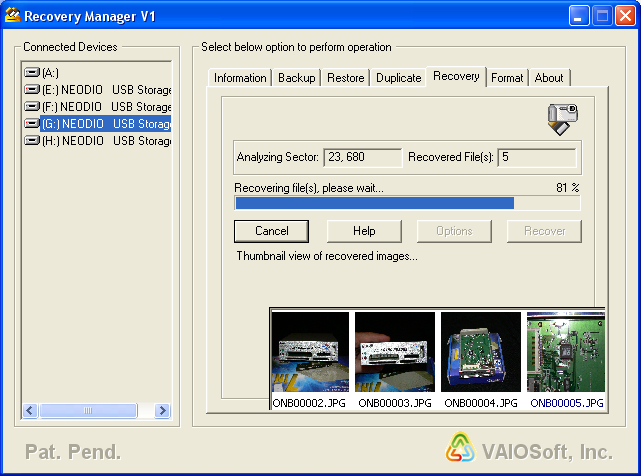Open the Restore tab
Screen dimensions: 641x476
[345, 78]
